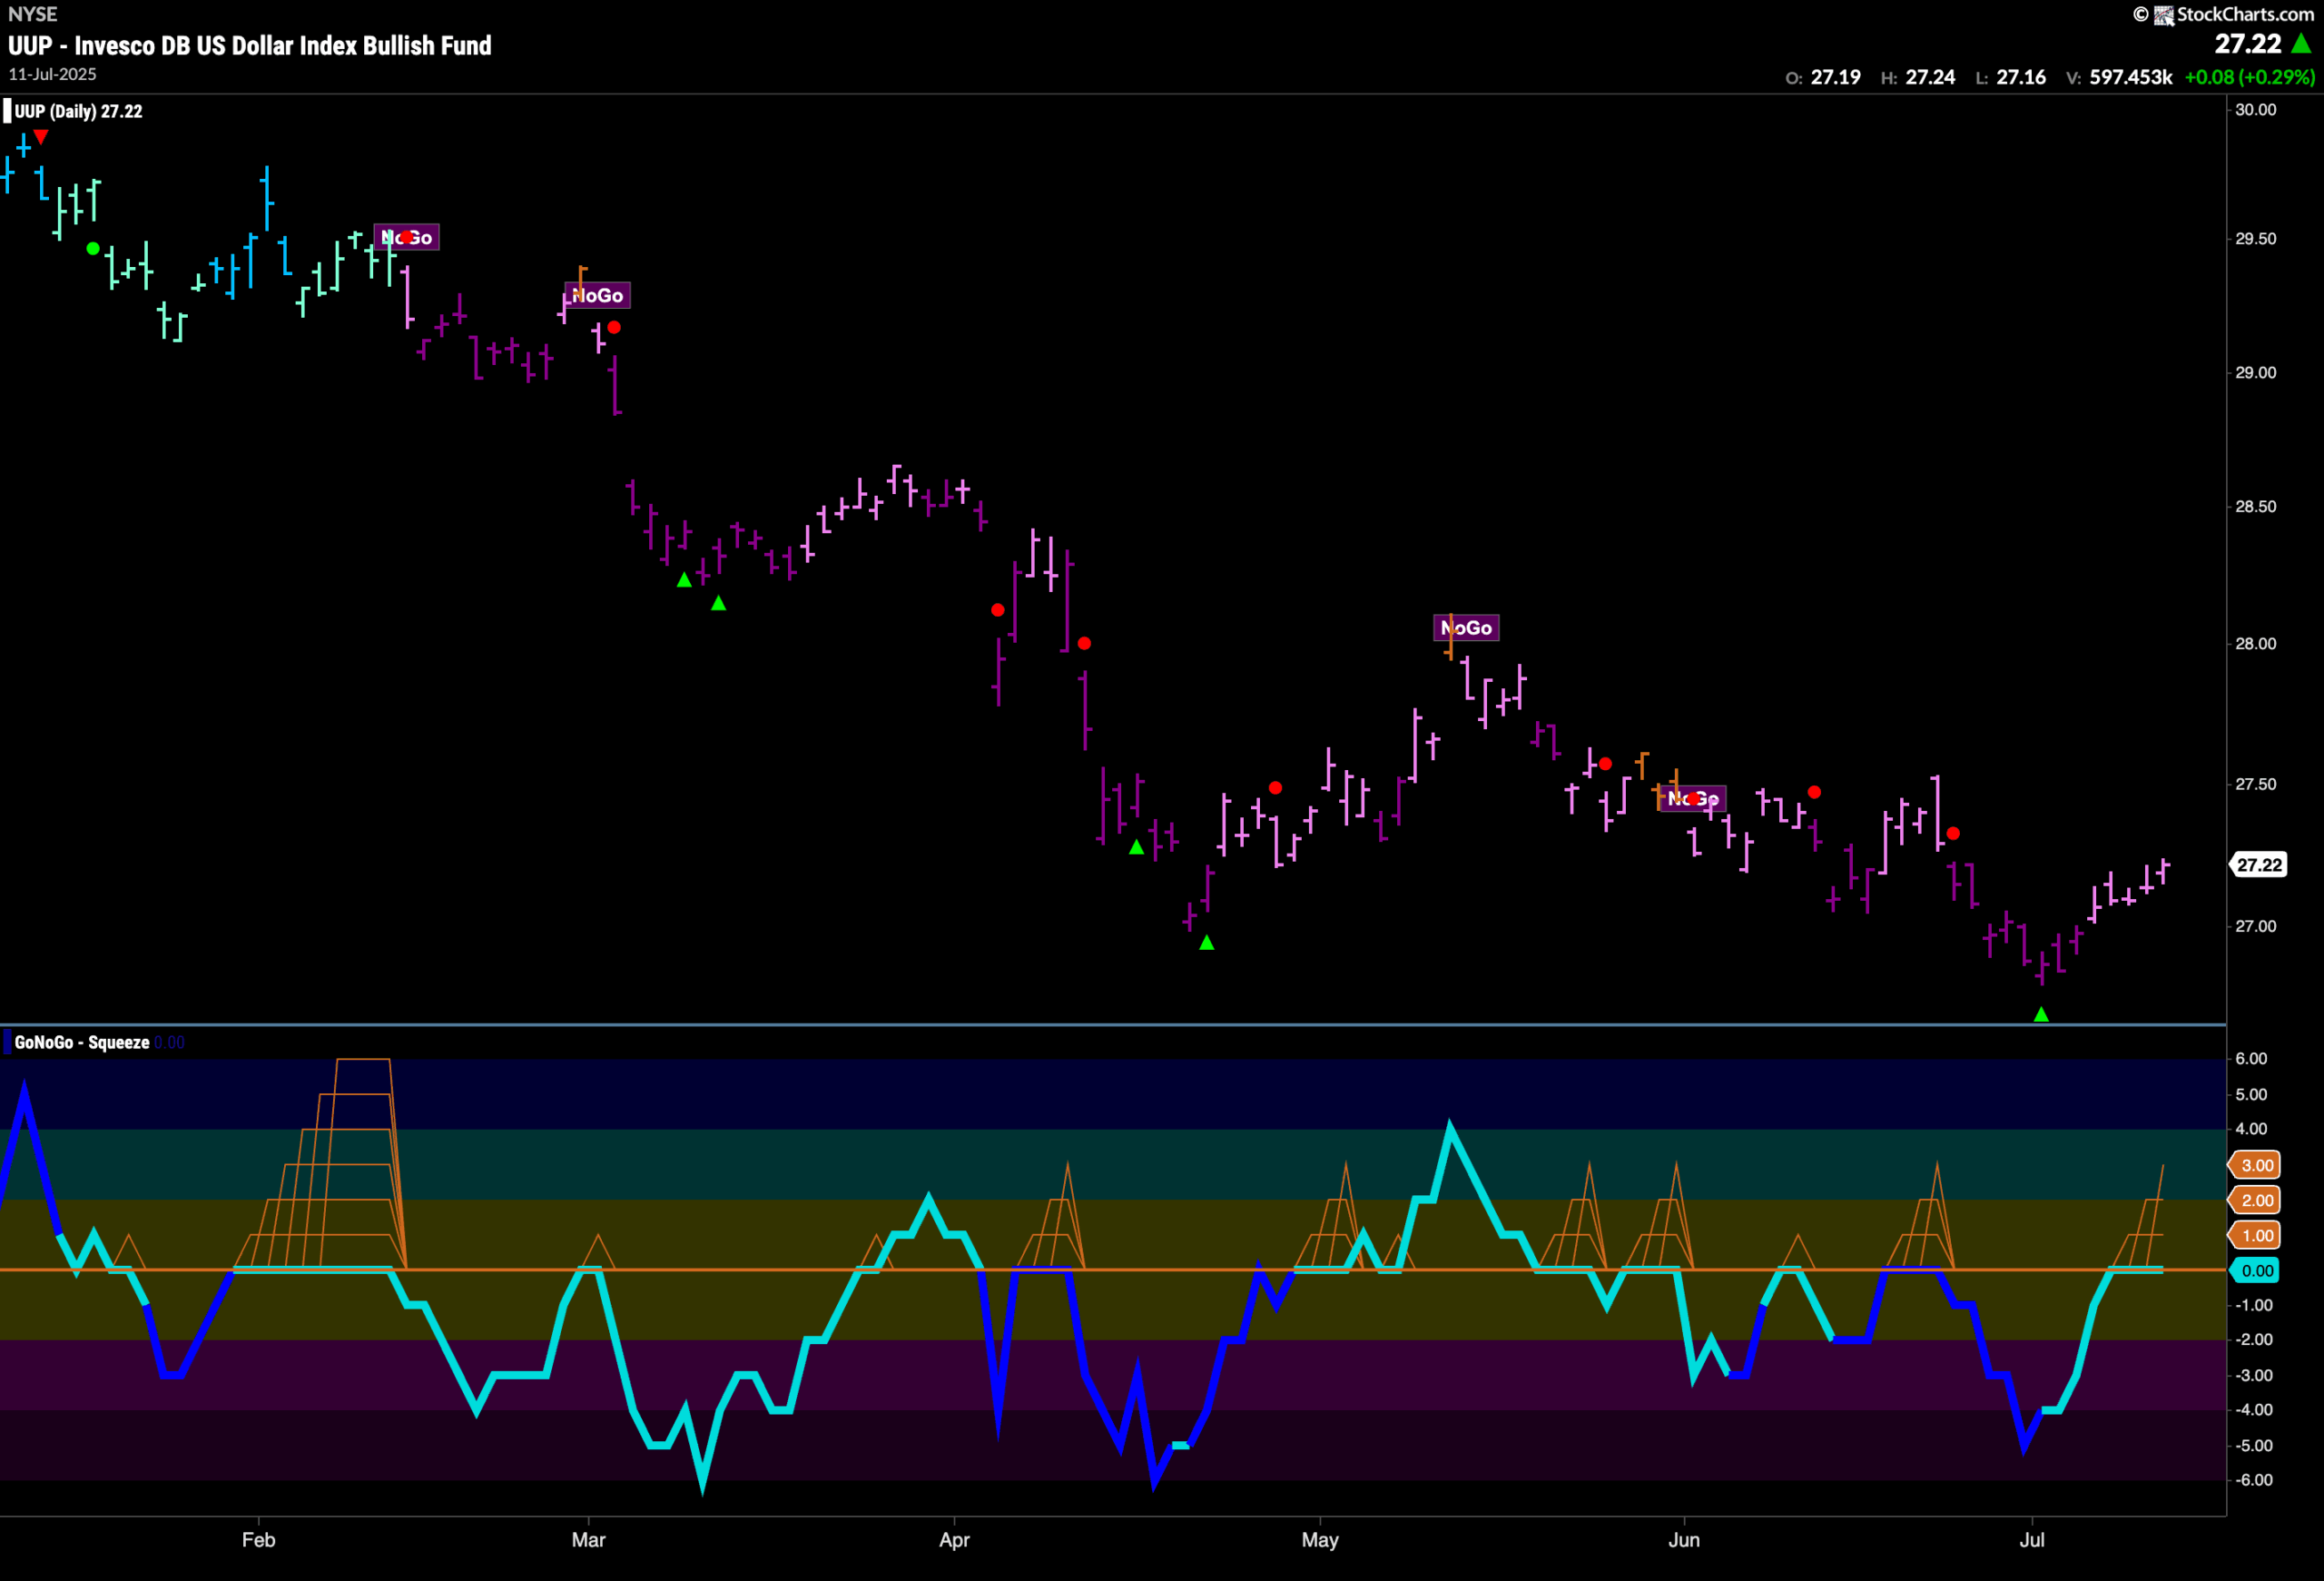Toggle the NoGo flag label in mid-May
The height and width of the screenshot is (1581, 2324).
click(x=1467, y=627)
